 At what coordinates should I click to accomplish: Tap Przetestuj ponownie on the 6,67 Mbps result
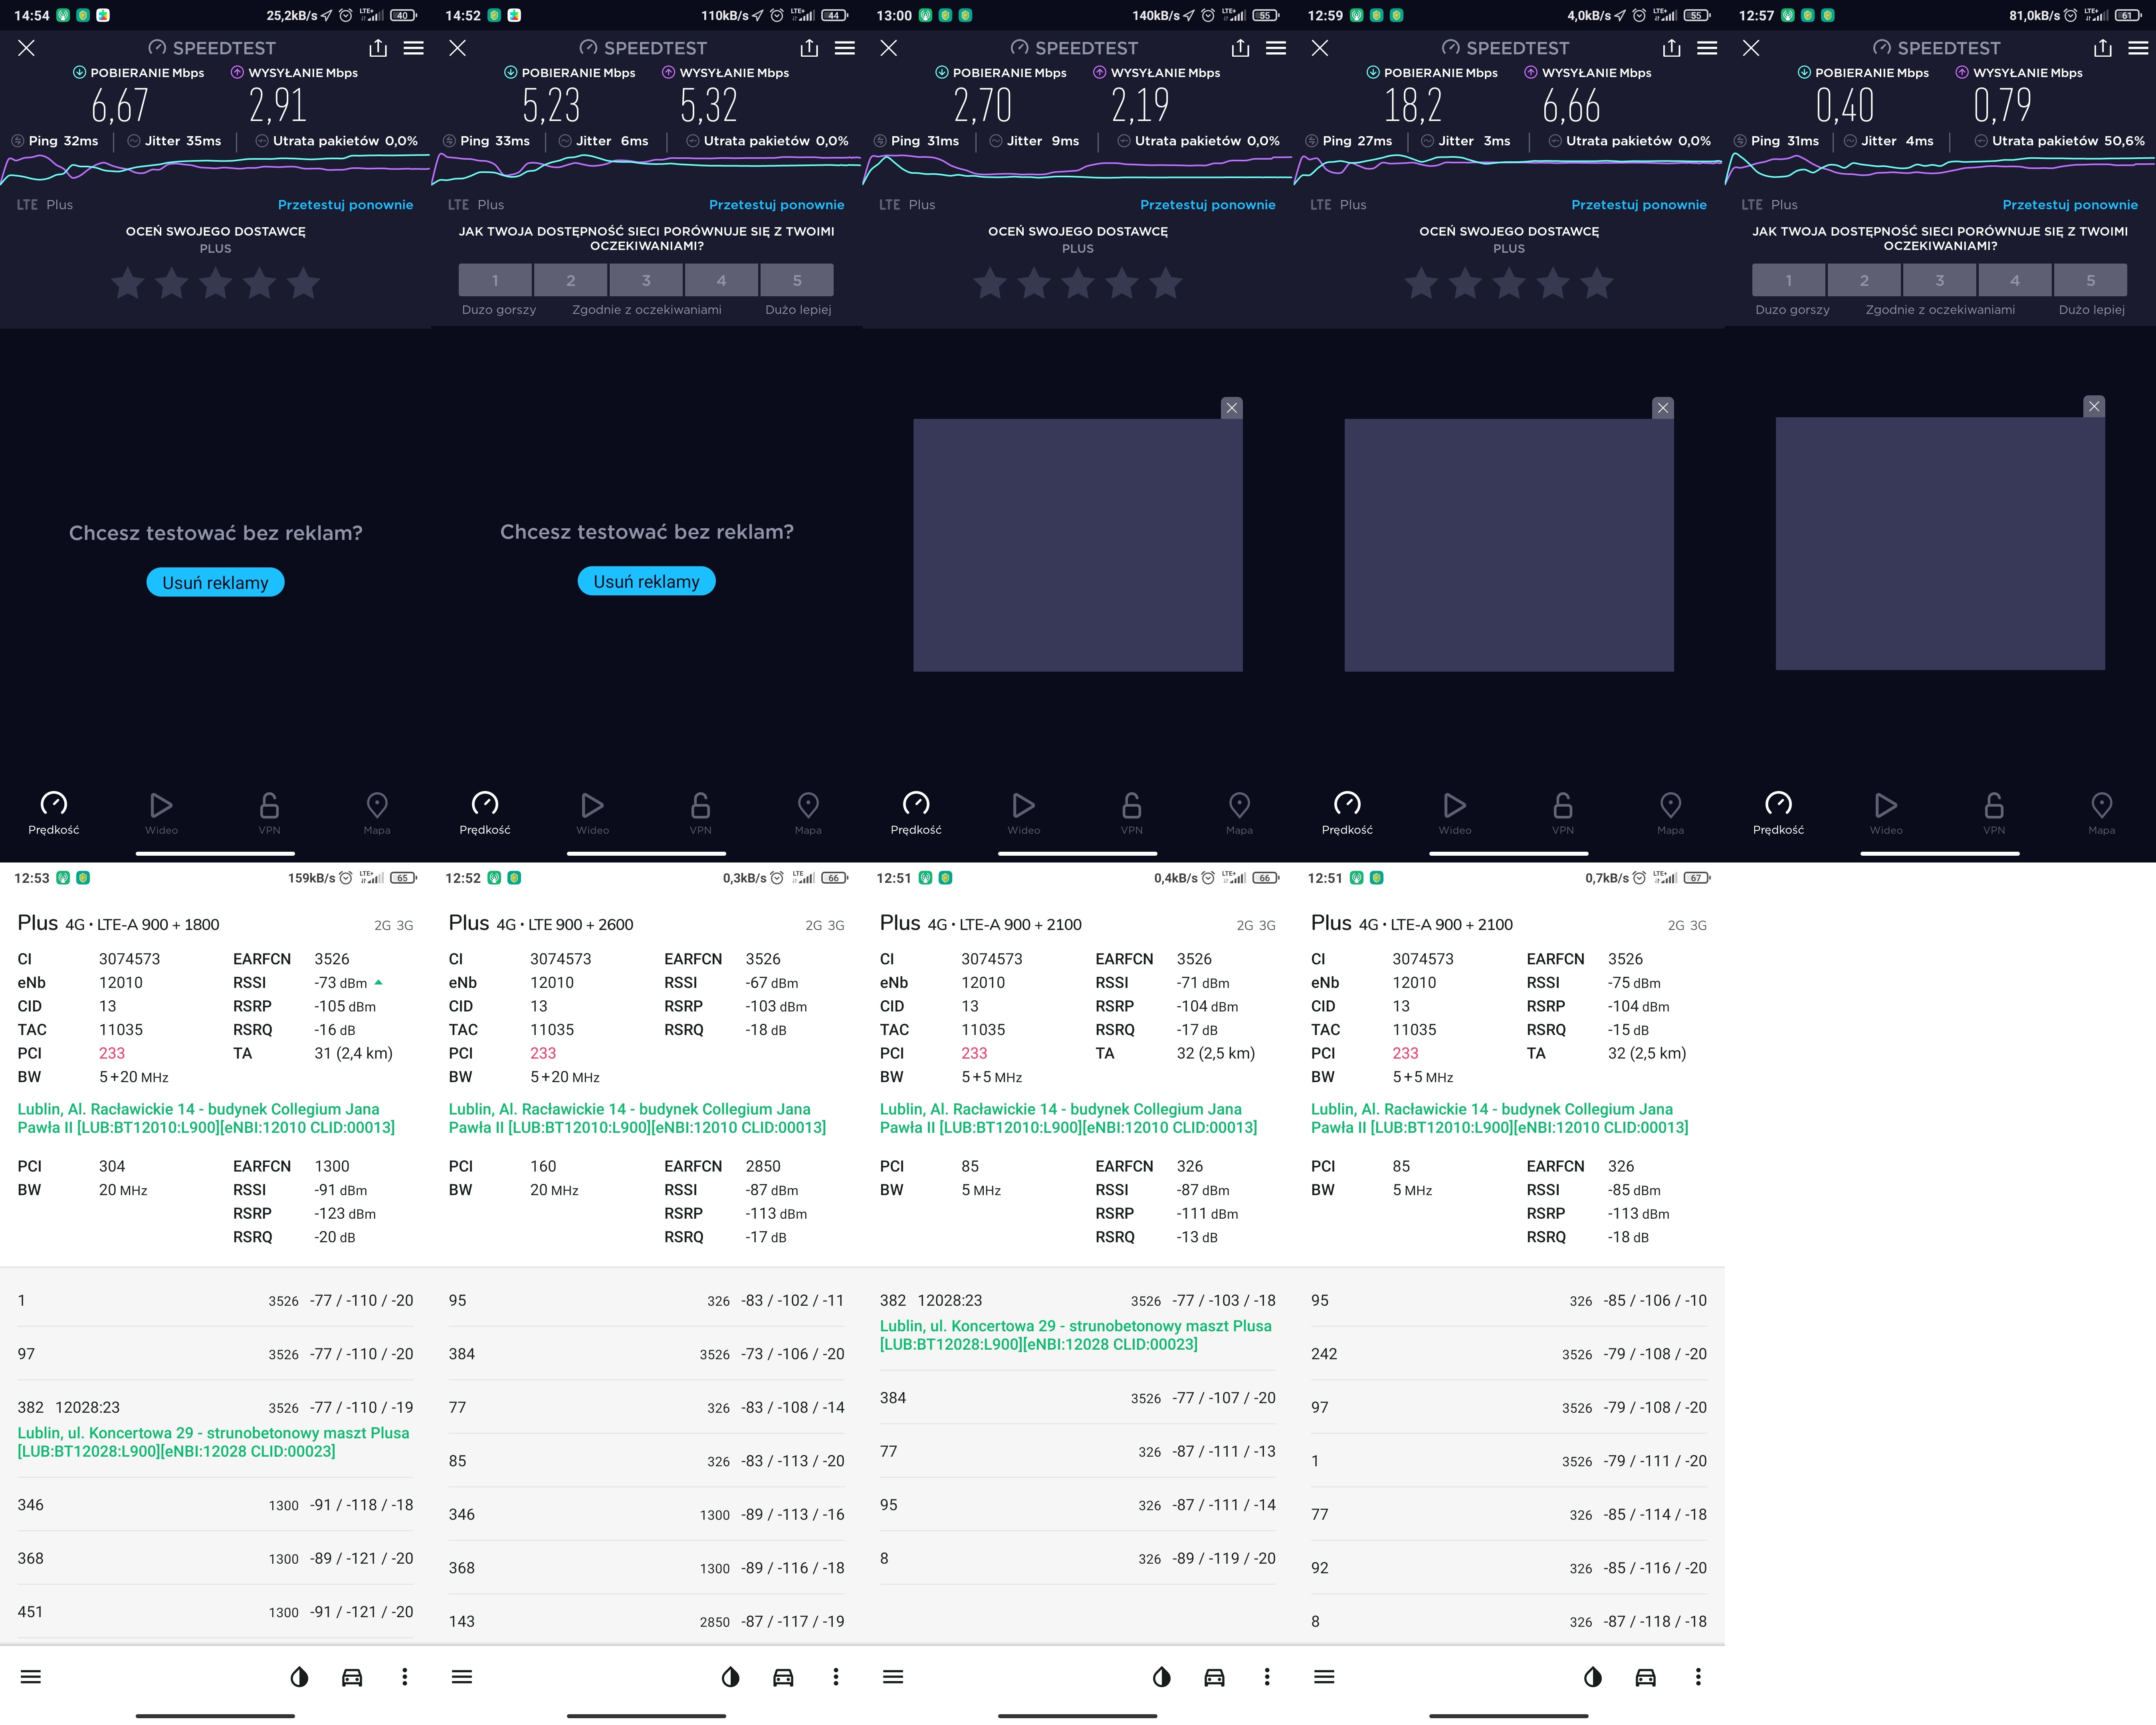(345, 205)
